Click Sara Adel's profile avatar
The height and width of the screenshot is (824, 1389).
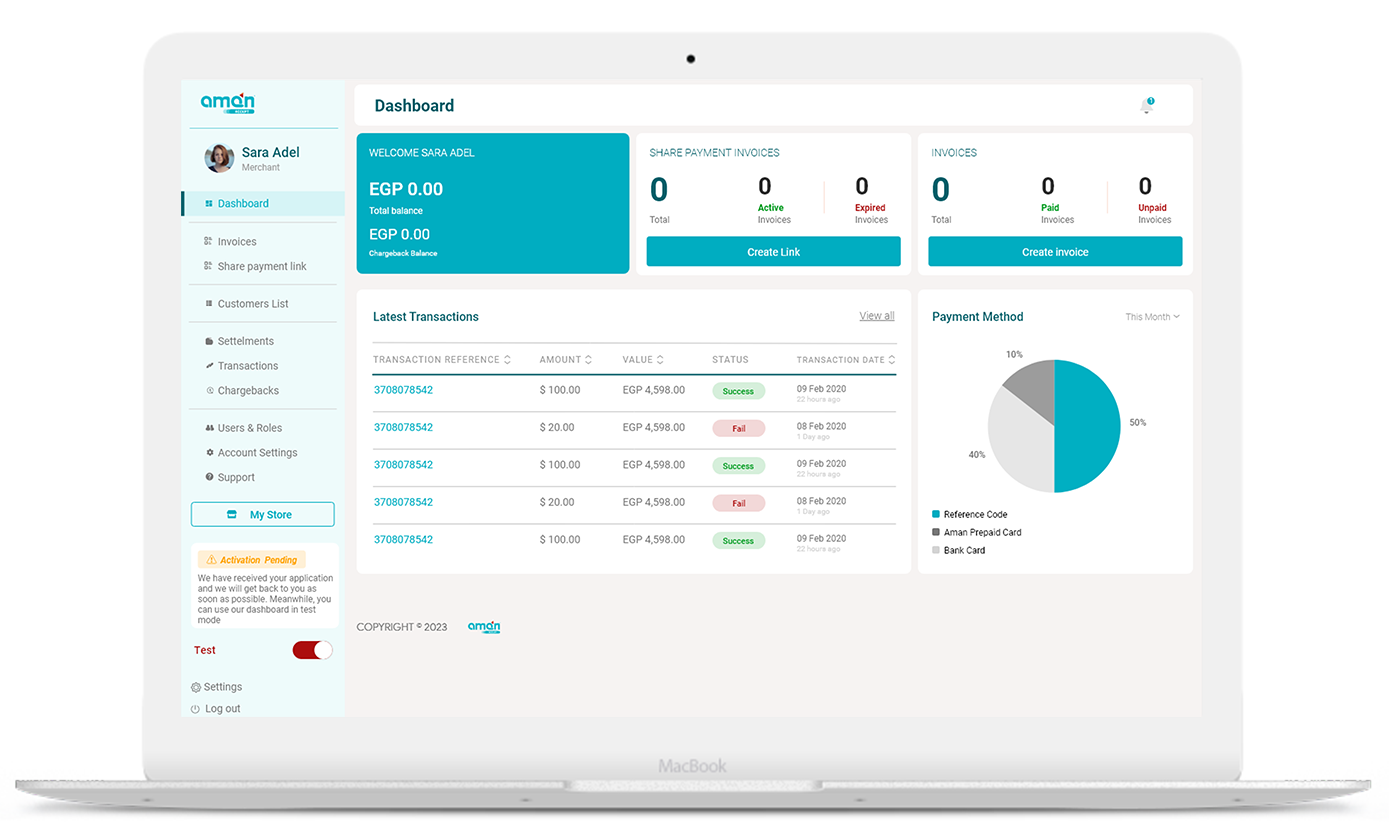[219, 158]
